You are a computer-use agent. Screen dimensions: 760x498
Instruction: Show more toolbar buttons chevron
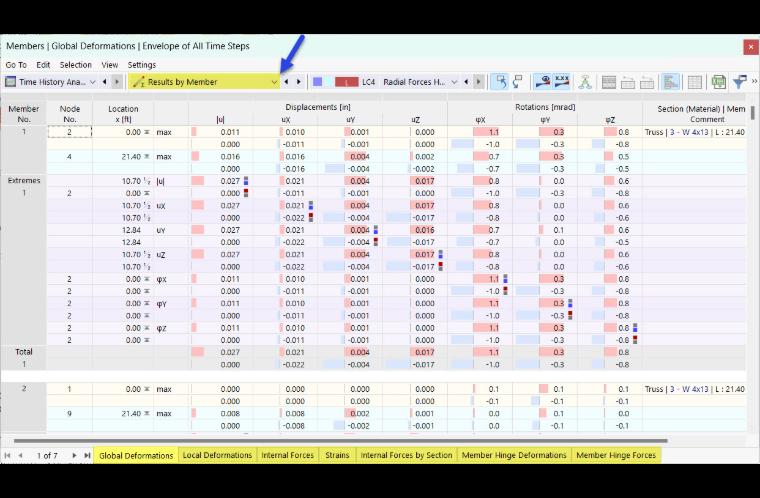point(754,81)
